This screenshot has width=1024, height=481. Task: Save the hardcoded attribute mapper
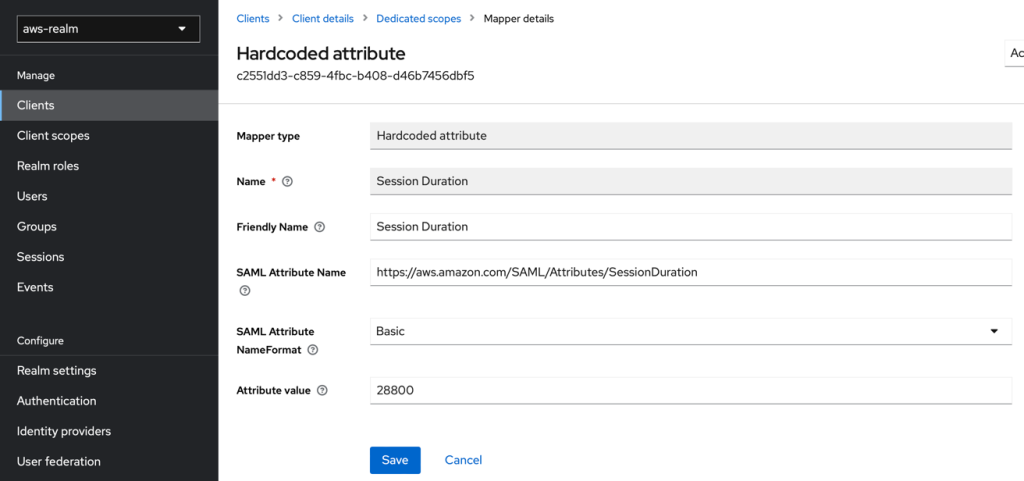click(395, 460)
